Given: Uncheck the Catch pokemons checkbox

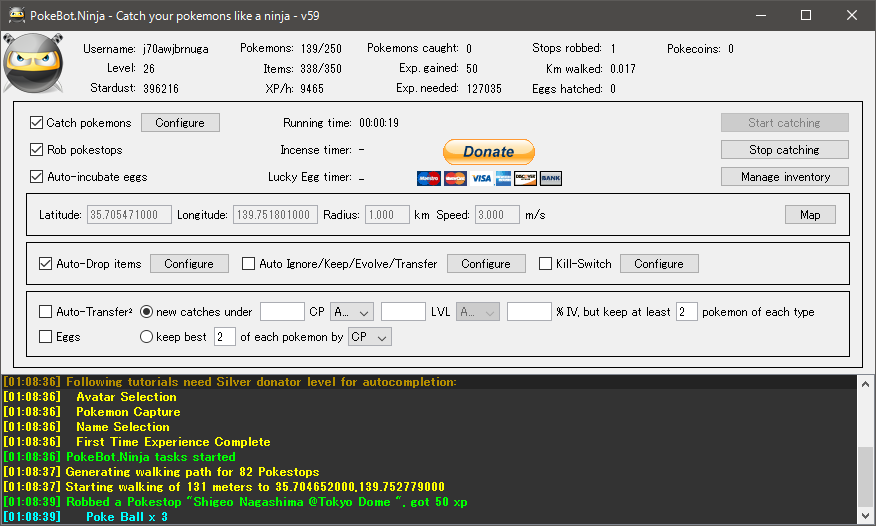Looking at the screenshot, I should 36,123.
